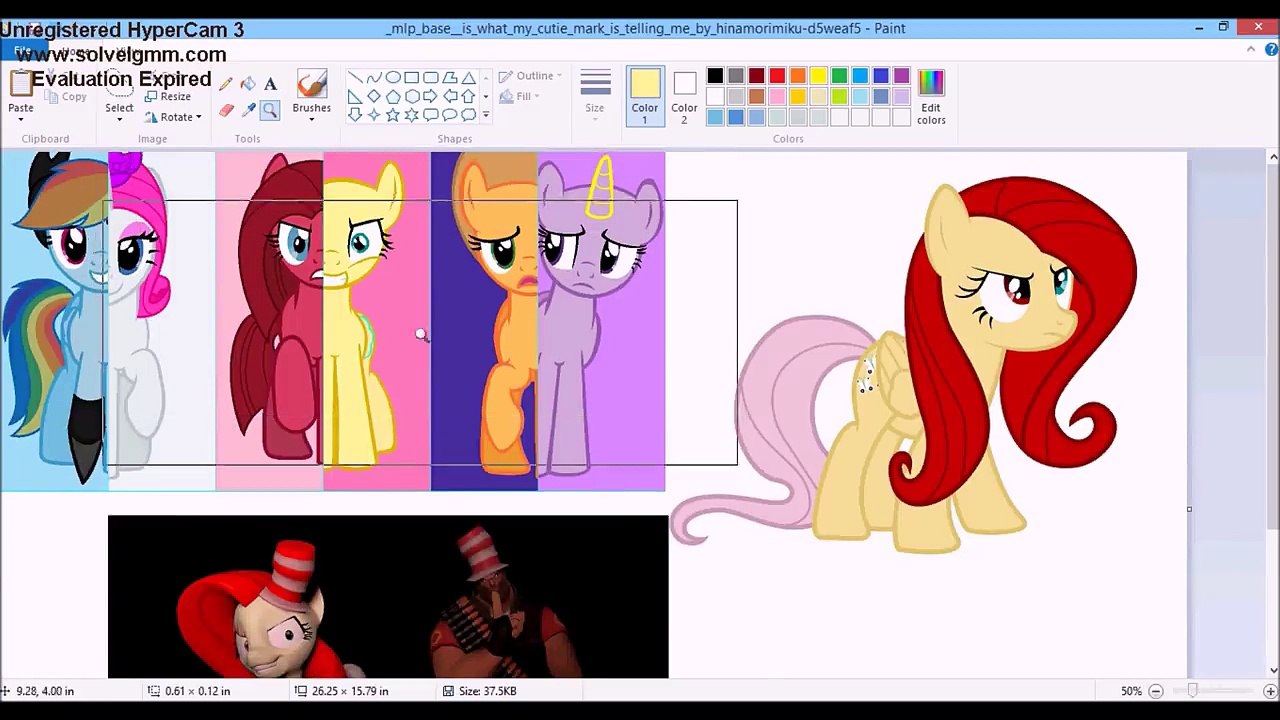
Task: Choose the Oval shape
Action: click(x=393, y=78)
